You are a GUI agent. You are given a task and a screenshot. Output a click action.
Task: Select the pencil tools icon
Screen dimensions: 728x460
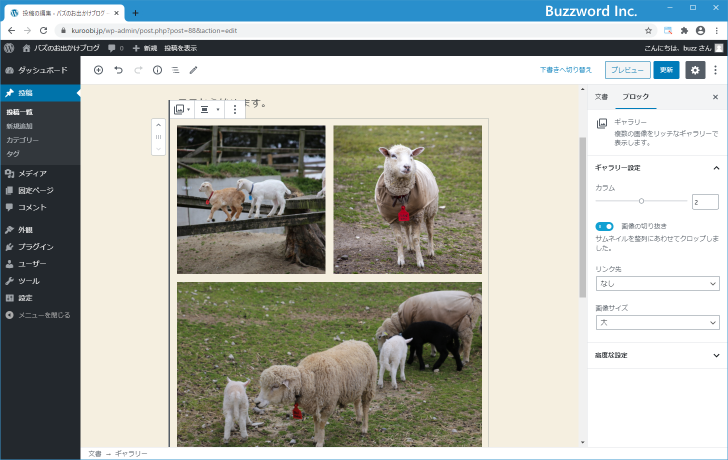click(194, 70)
